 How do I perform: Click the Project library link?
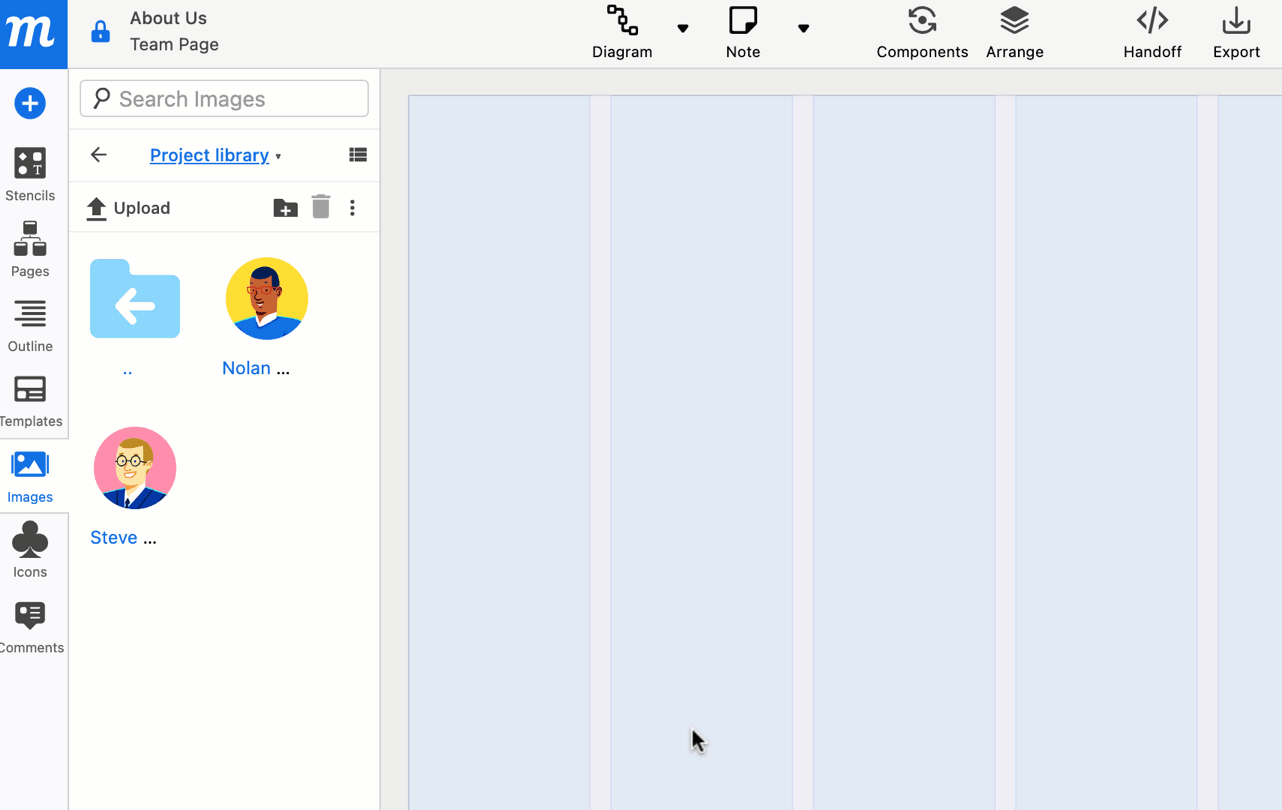tap(209, 155)
